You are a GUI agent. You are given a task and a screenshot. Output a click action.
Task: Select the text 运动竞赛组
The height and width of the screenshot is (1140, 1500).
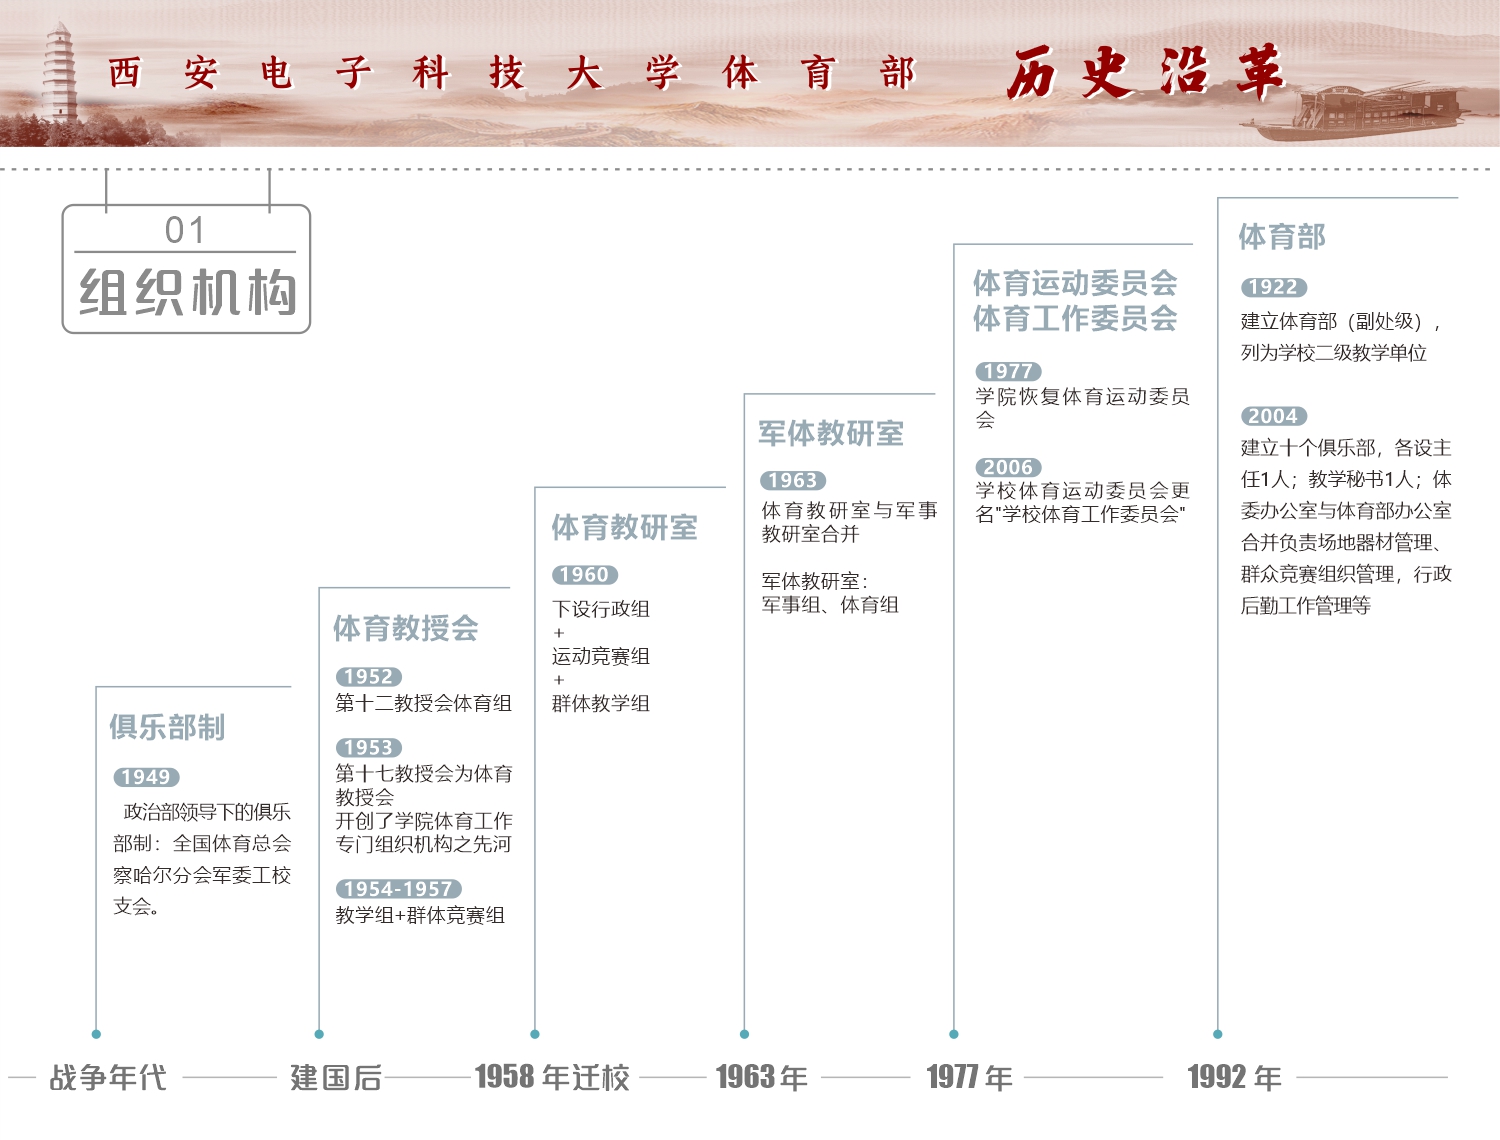[601, 656]
